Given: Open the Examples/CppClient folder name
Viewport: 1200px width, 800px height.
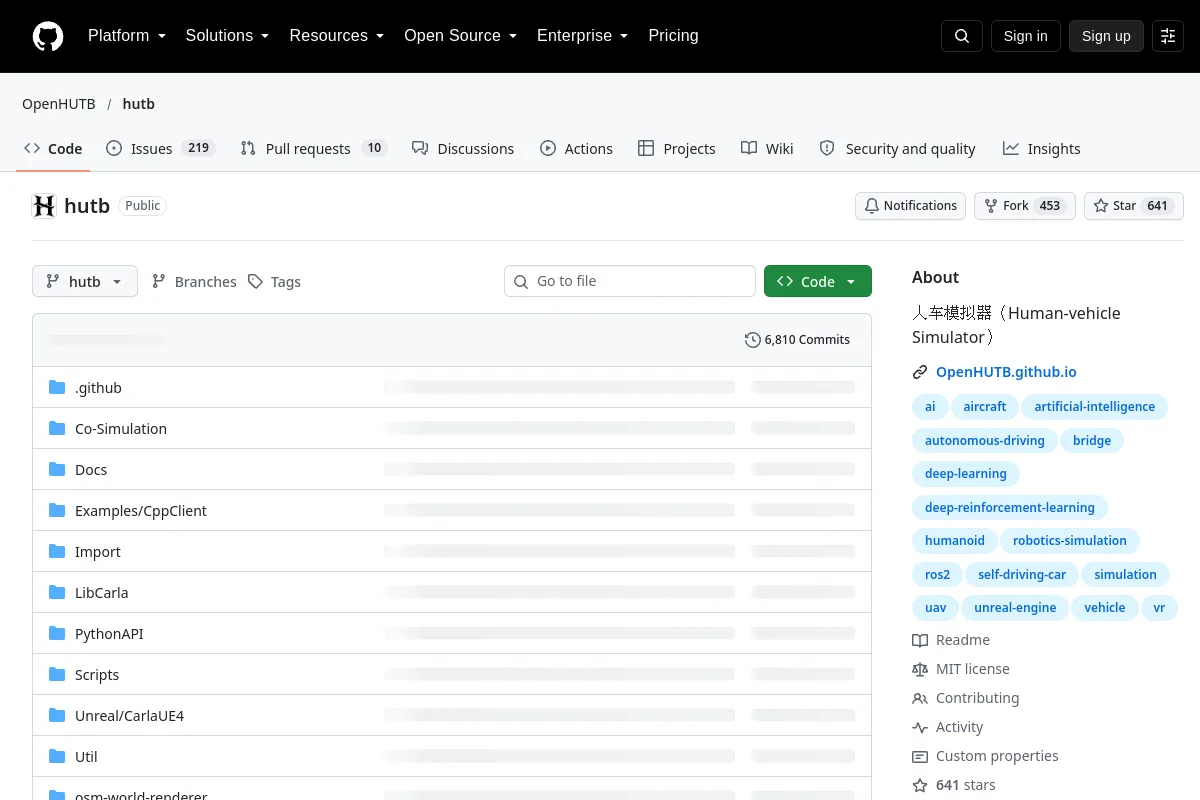Looking at the screenshot, I should [141, 511].
